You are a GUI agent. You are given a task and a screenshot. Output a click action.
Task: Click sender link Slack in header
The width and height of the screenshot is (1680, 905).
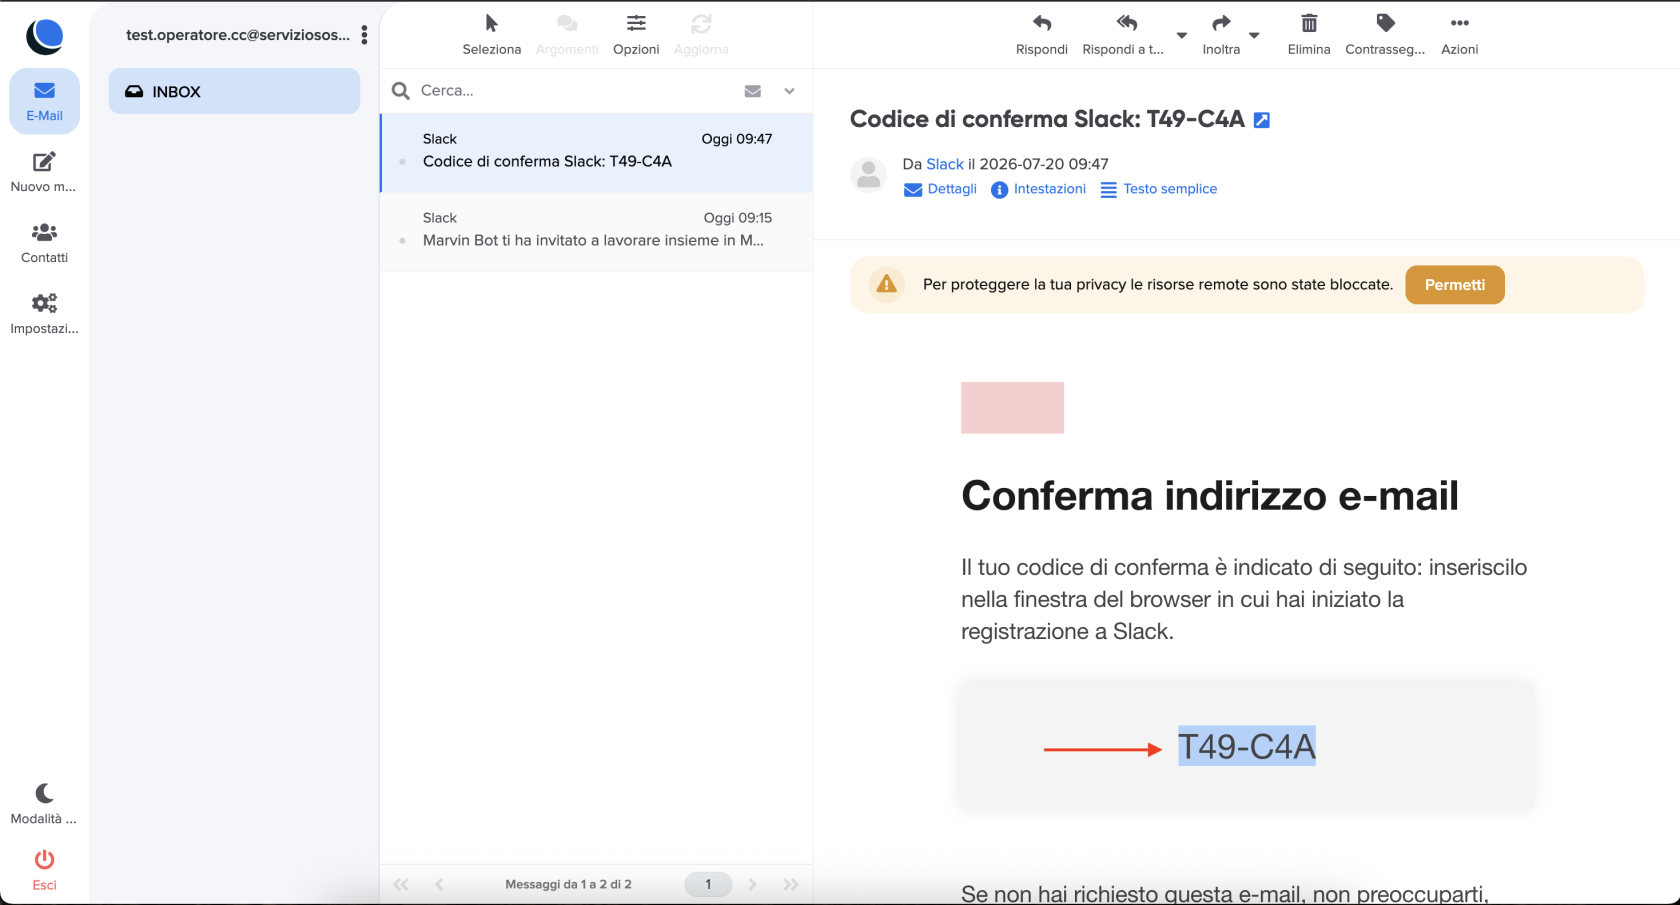pos(945,164)
